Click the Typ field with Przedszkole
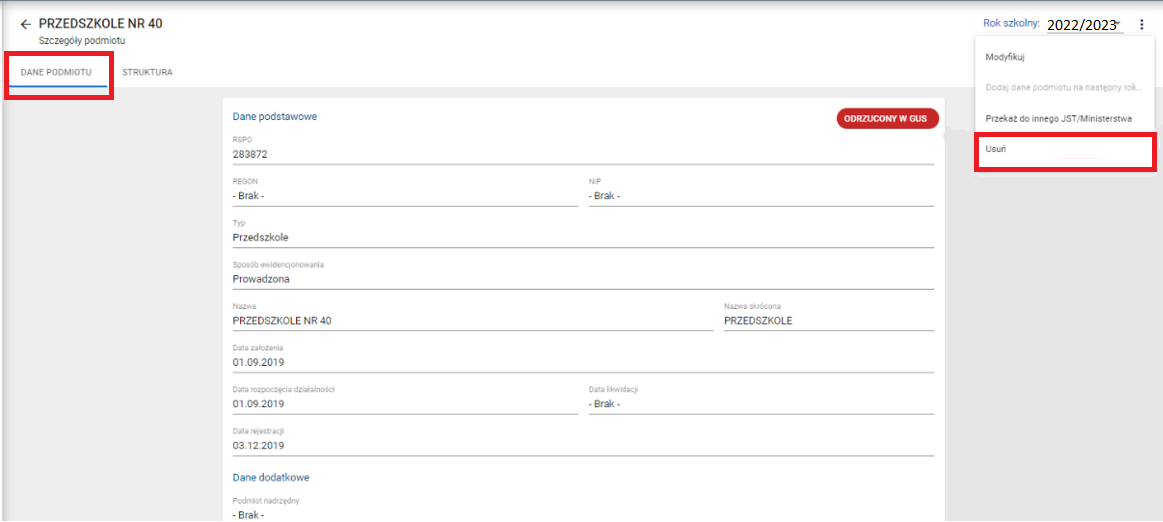This screenshot has height=522, width=1163. [x=583, y=238]
